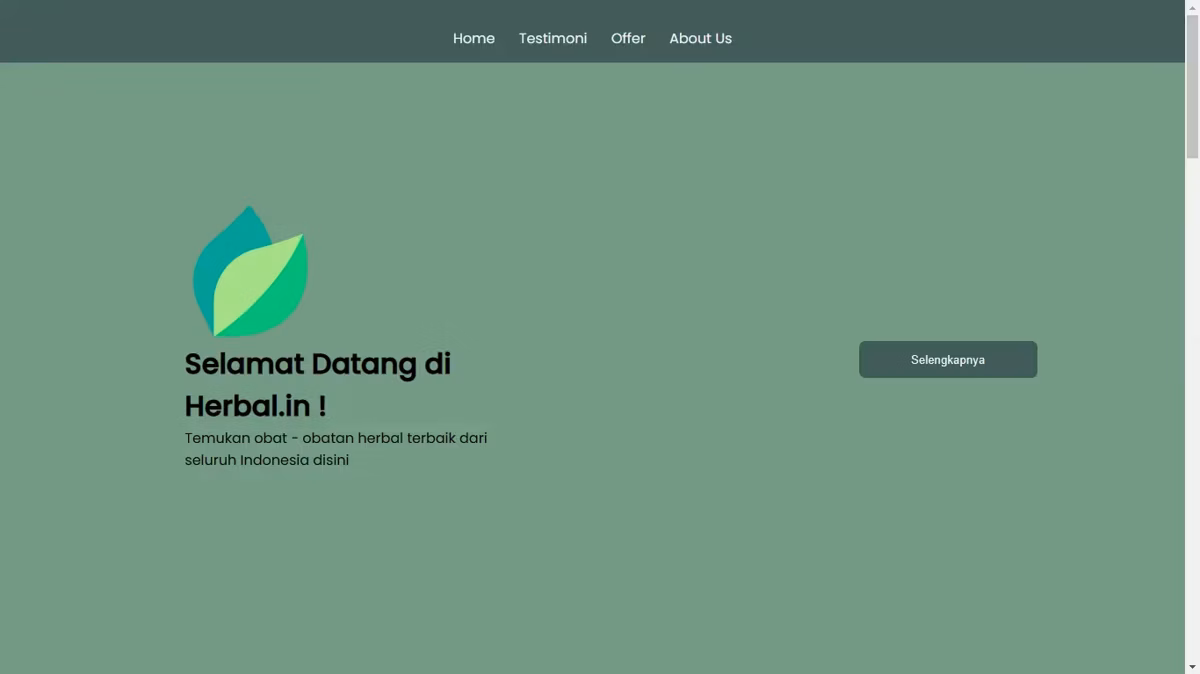
Task: Click the scrollbar track below the thumb
Action: click(1192, 408)
